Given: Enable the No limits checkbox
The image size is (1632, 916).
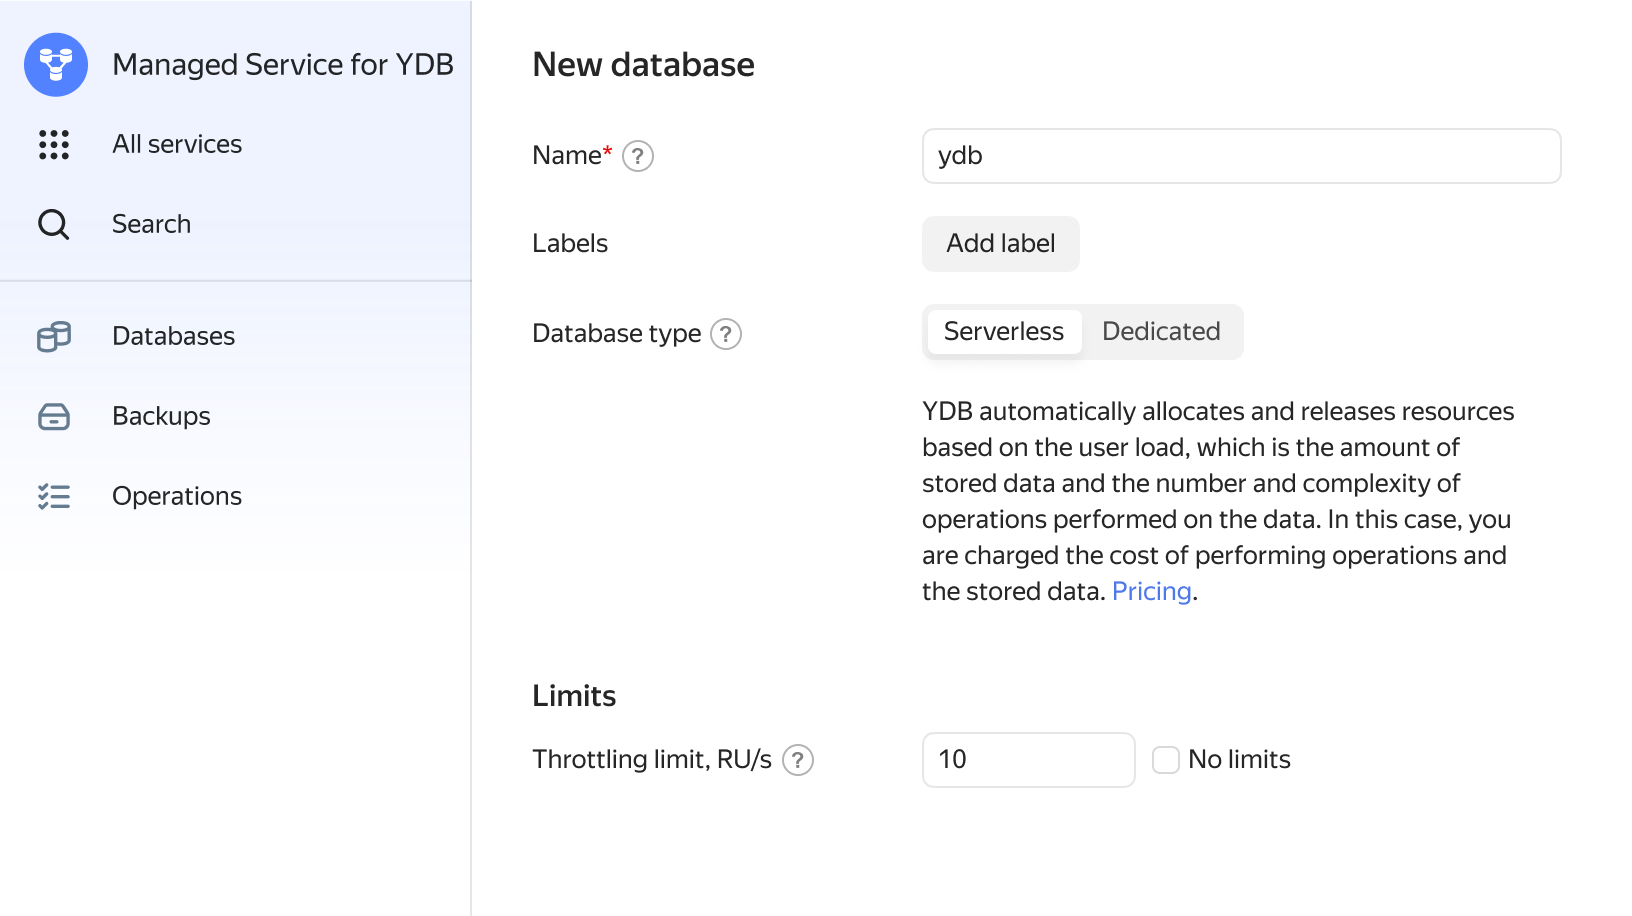Looking at the screenshot, I should pos(1166,760).
